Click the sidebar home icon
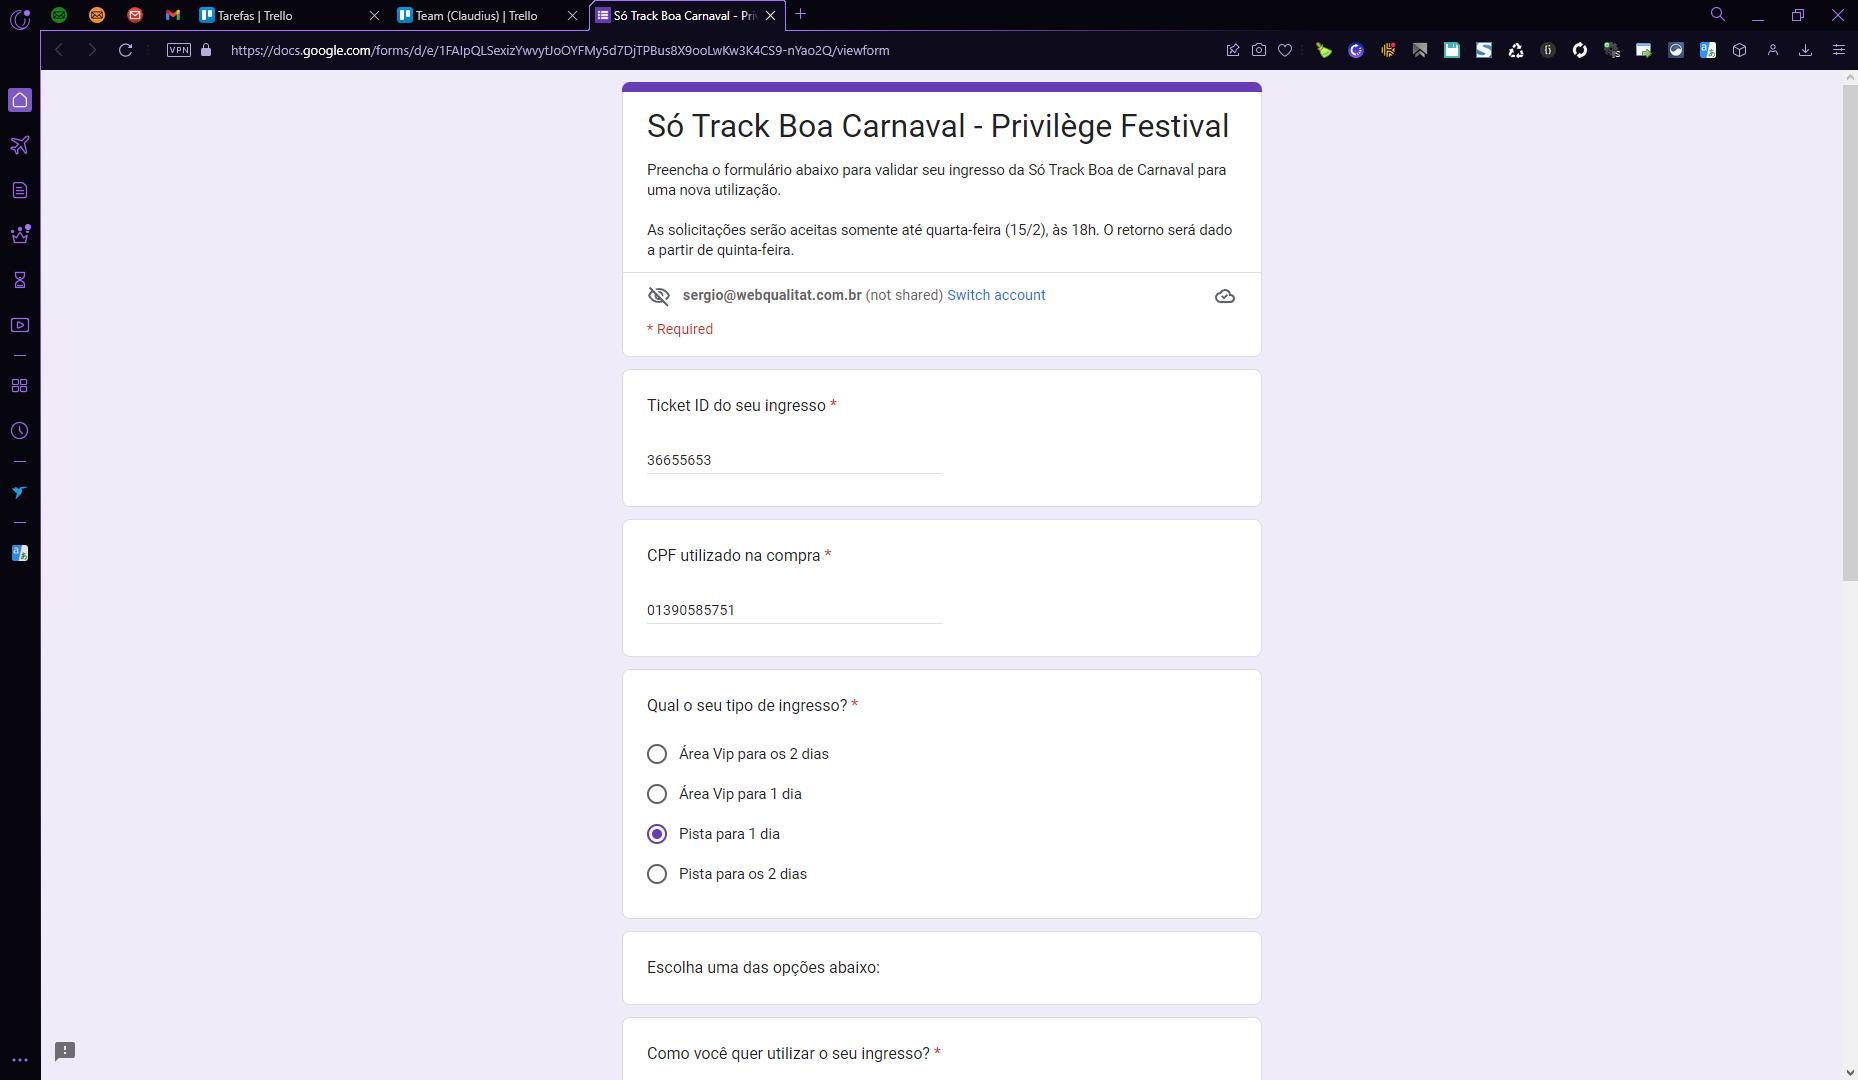 (x=20, y=100)
